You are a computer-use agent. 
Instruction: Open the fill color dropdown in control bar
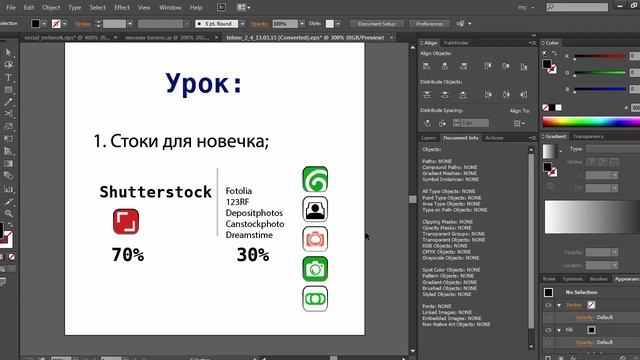pos(44,24)
